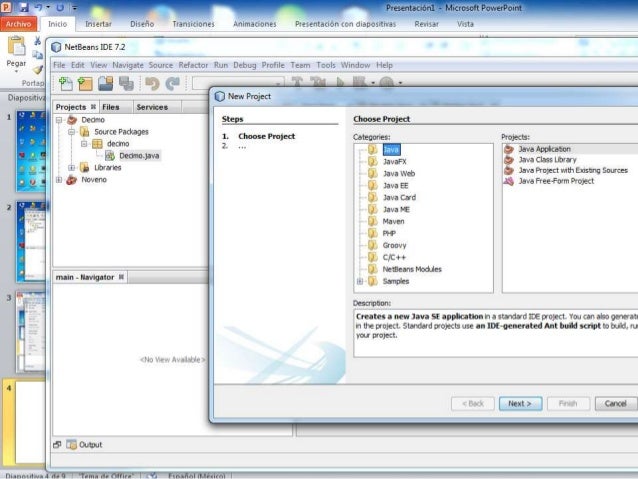Click the Debug Project toolbar icon
The height and width of the screenshot is (479, 638).
360,83
